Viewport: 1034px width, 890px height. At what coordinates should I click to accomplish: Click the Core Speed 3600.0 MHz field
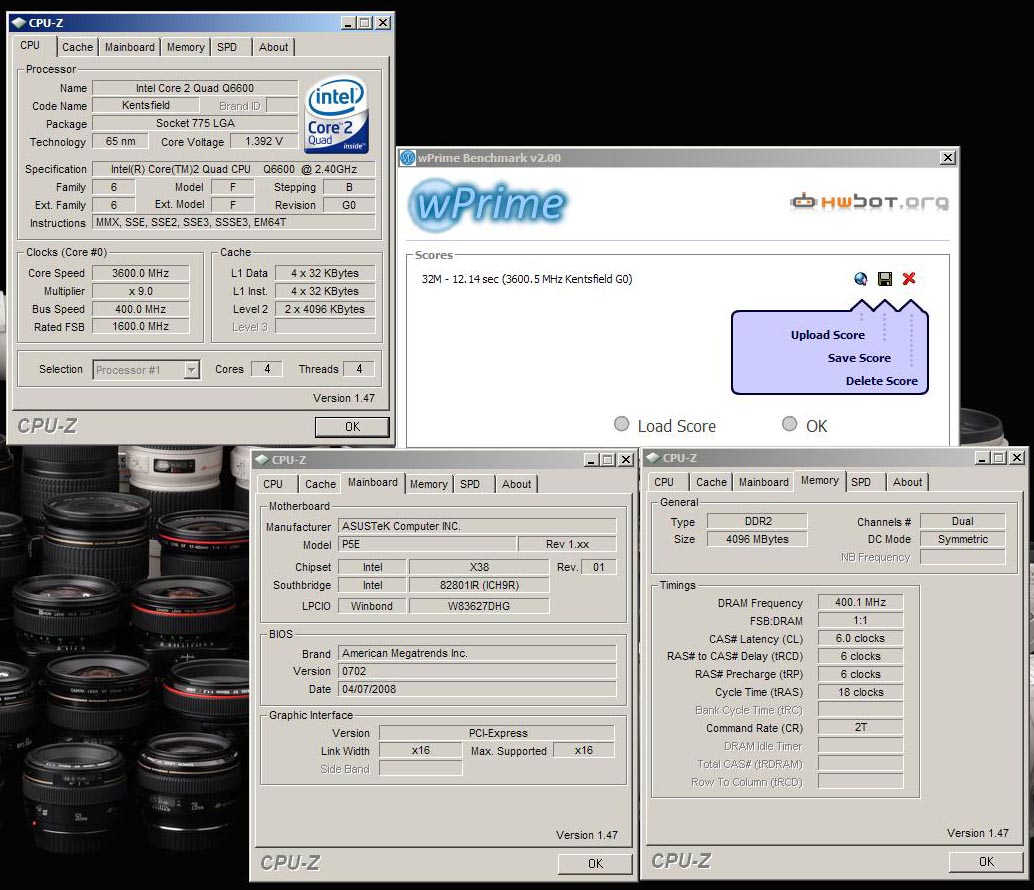(x=140, y=273)
